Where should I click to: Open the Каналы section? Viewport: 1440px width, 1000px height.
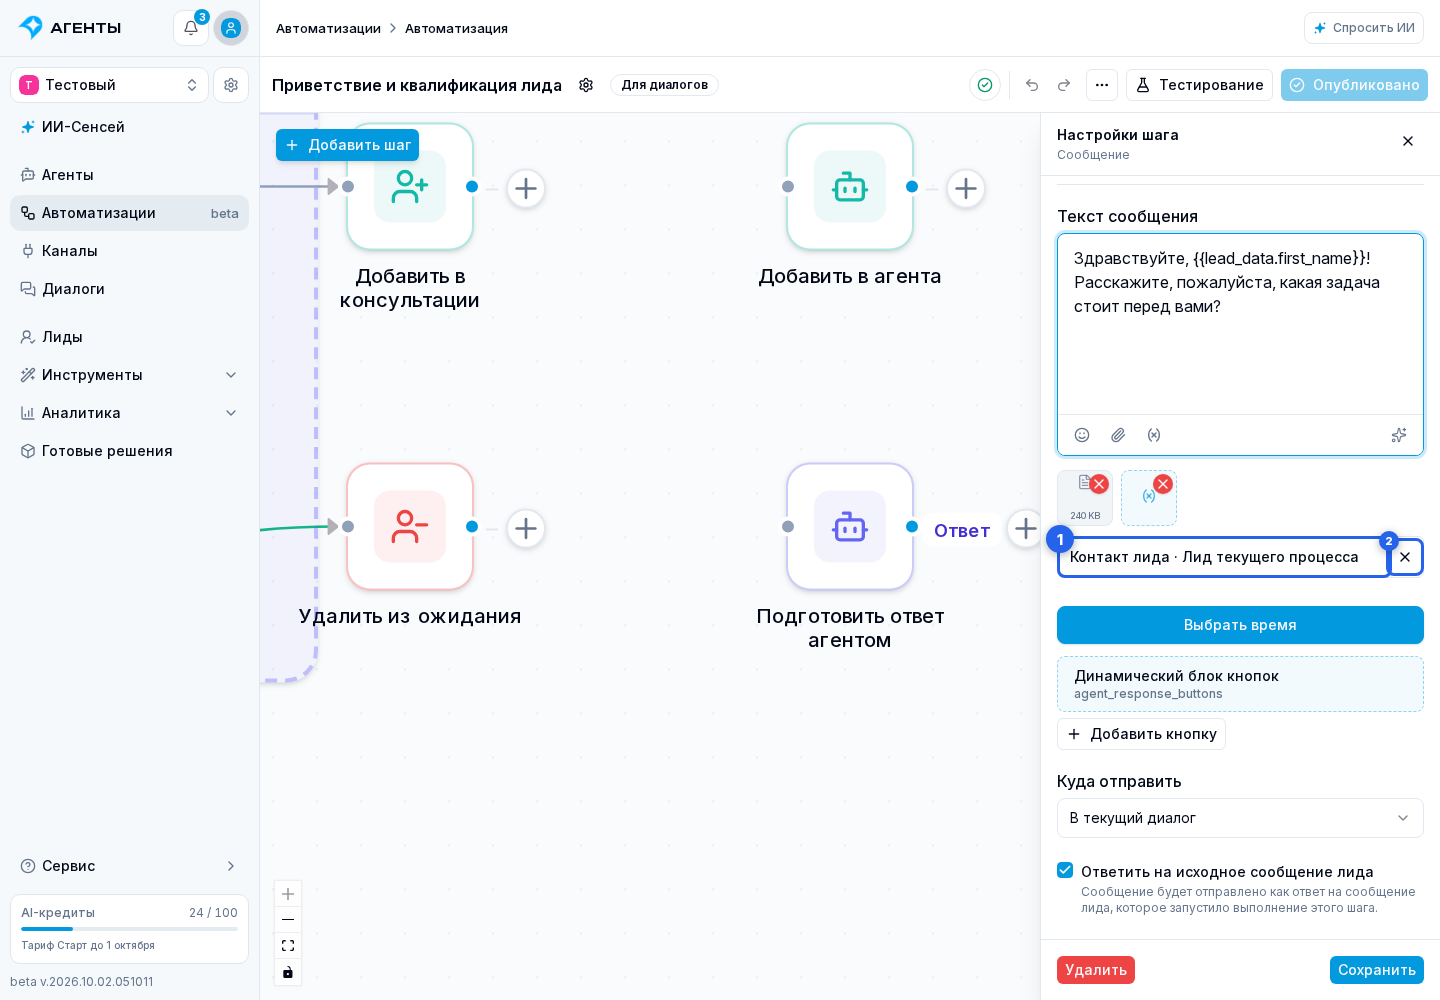[x=129, y=251]
